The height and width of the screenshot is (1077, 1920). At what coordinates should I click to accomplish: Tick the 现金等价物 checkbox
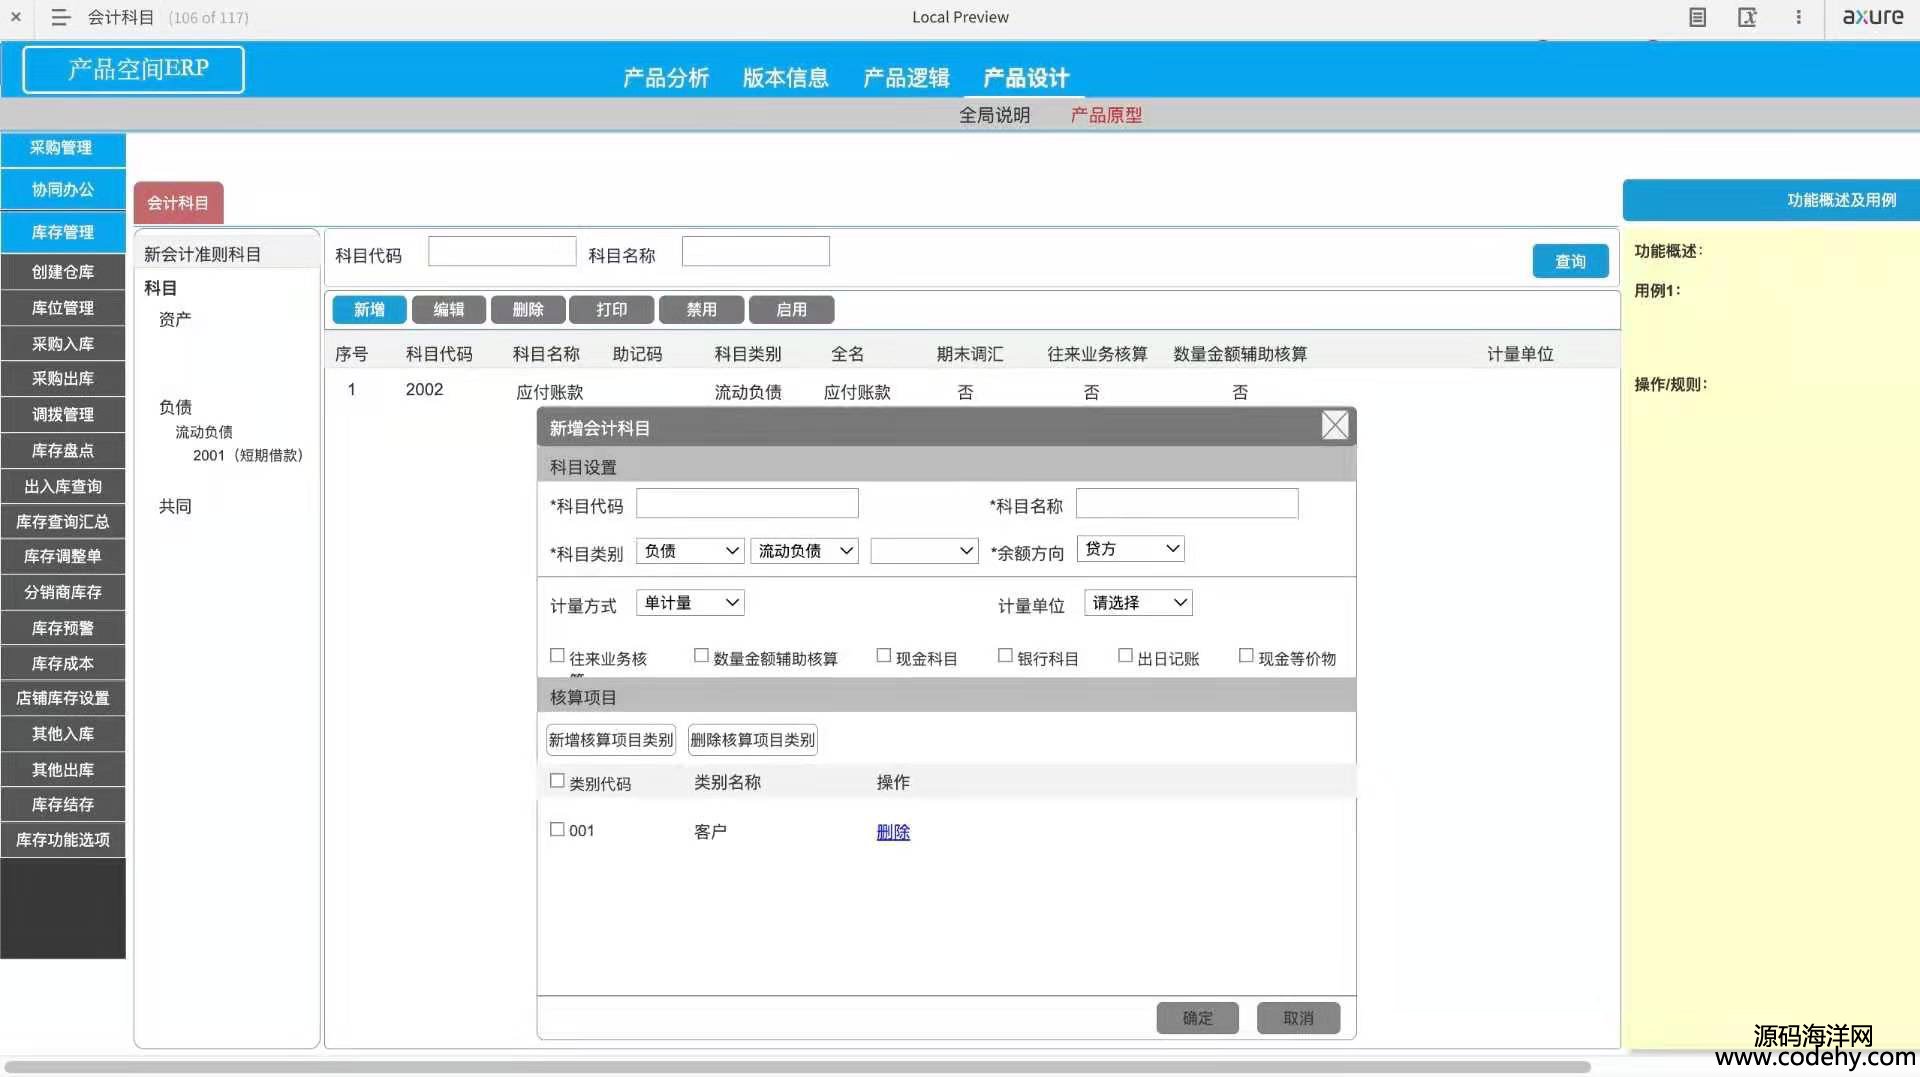point(1246,656)
